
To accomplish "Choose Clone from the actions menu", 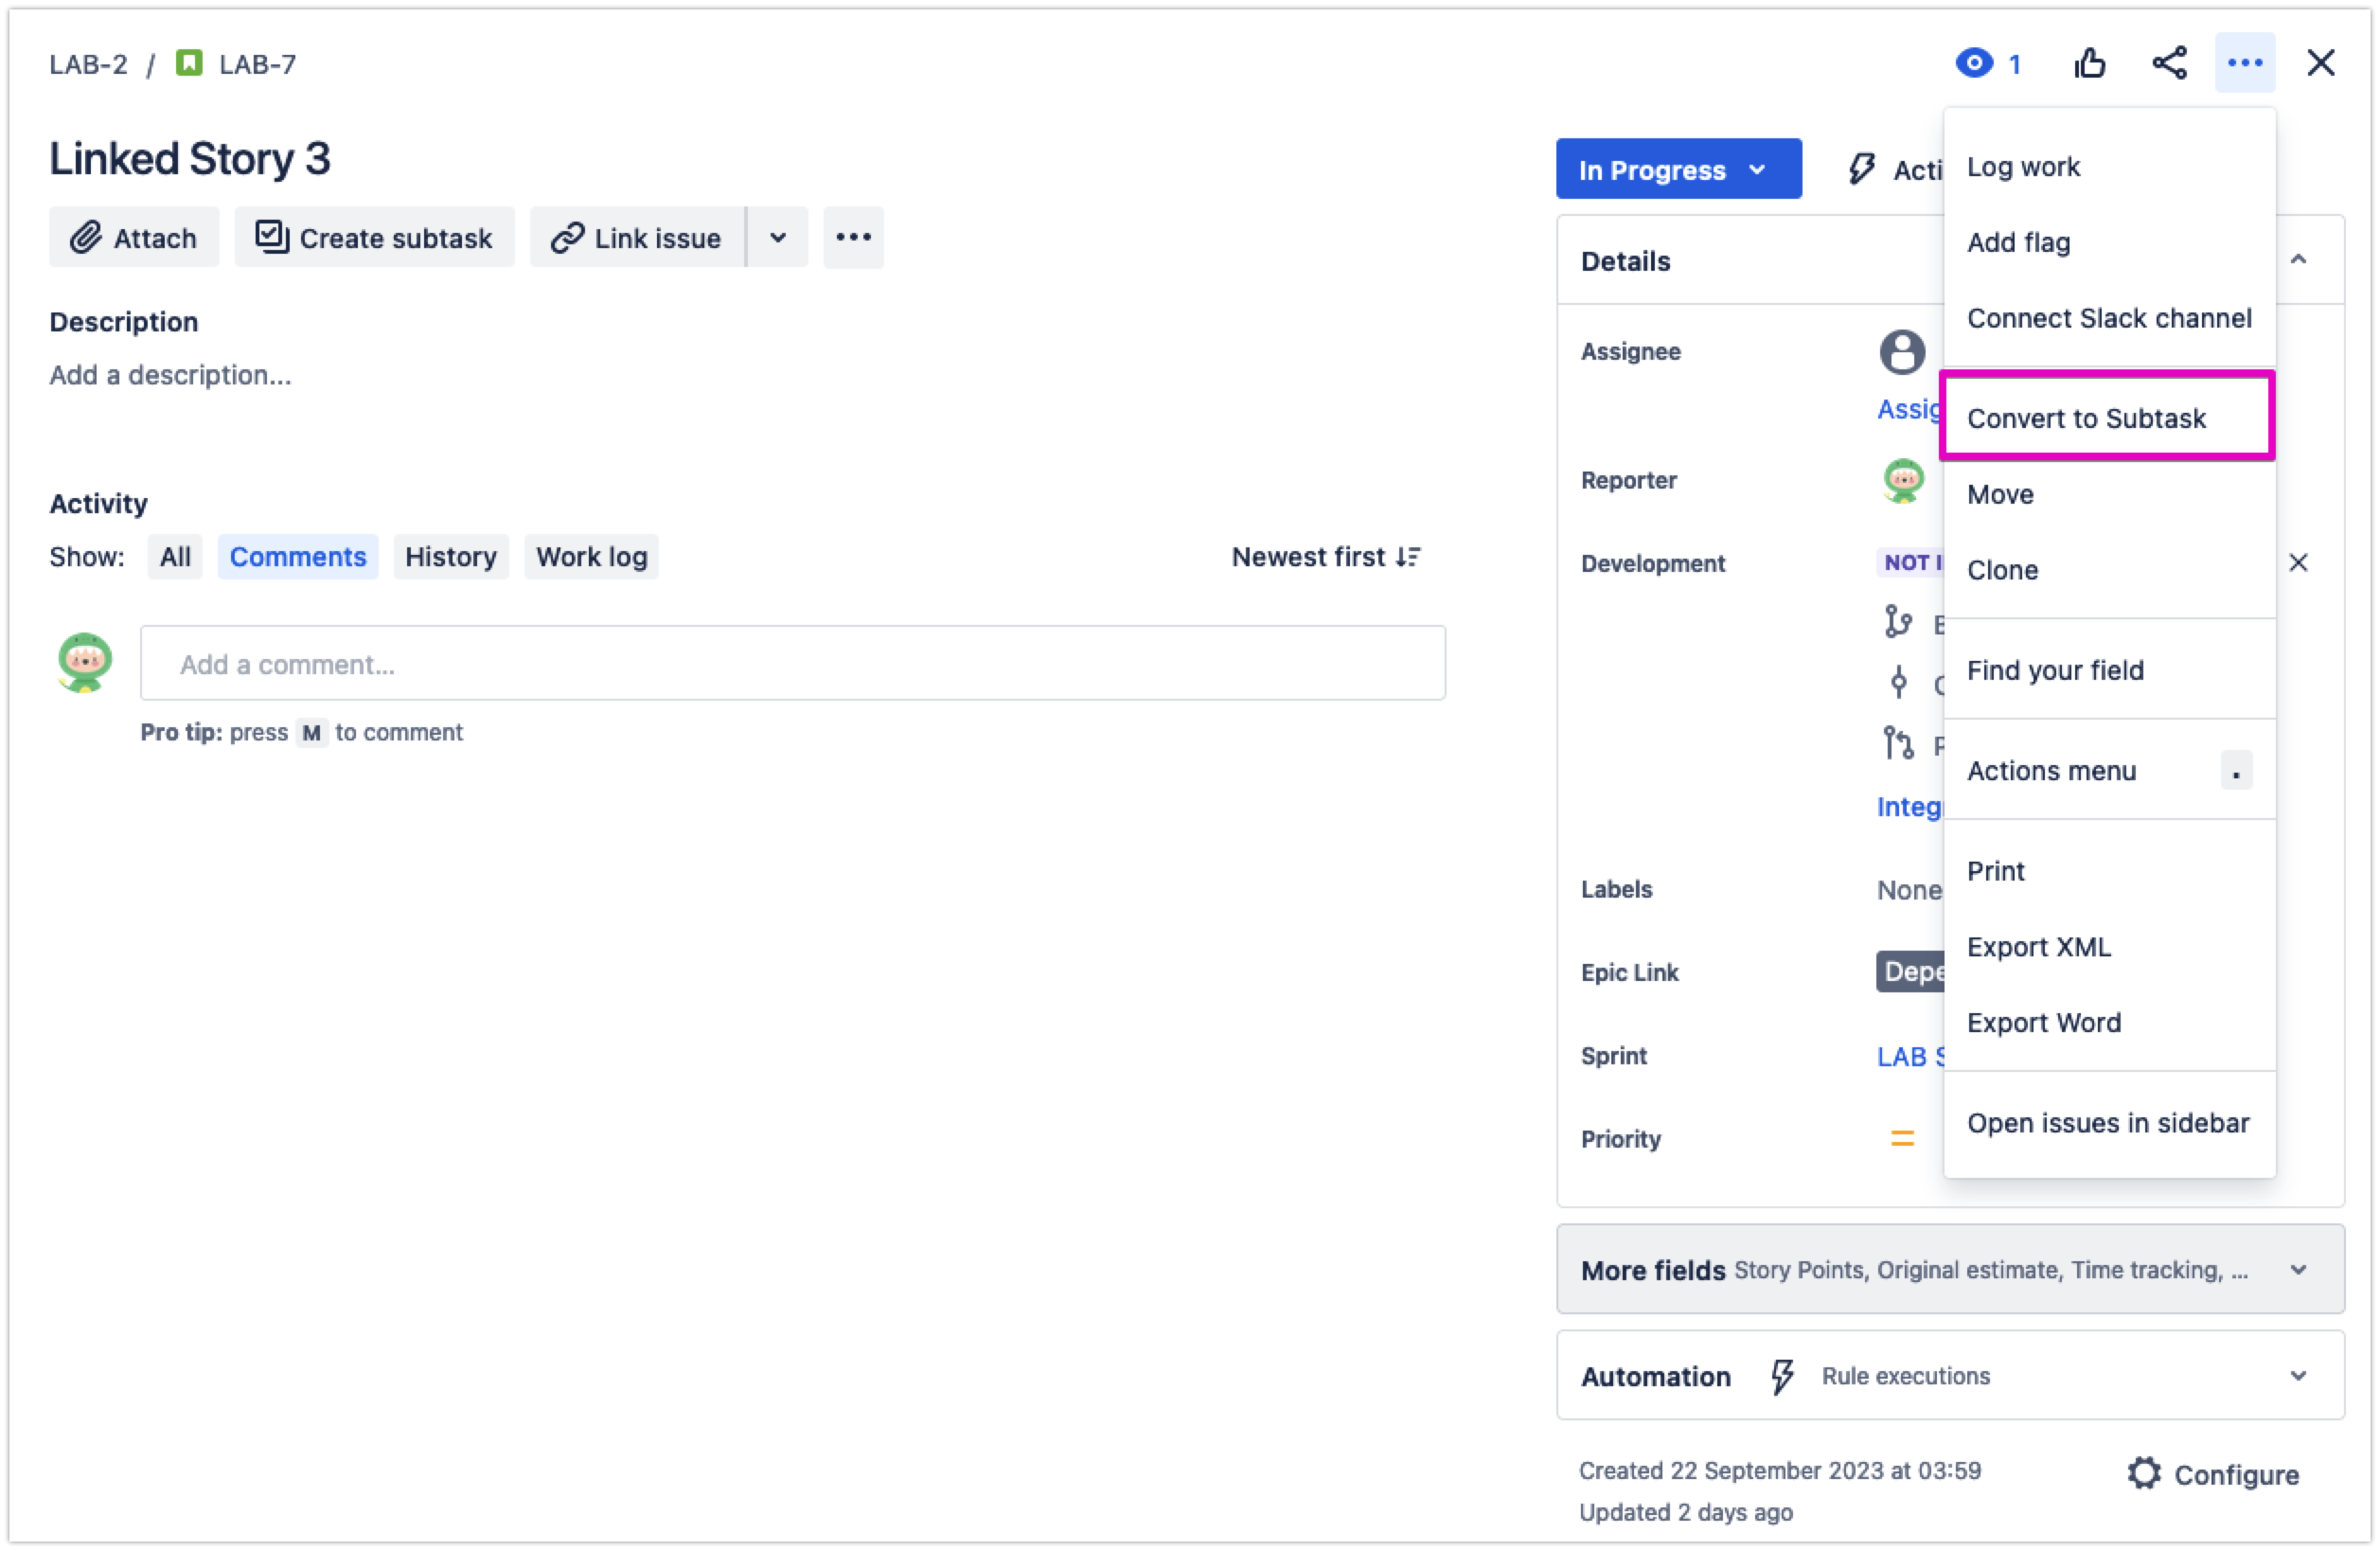I will pos(2002,570).
